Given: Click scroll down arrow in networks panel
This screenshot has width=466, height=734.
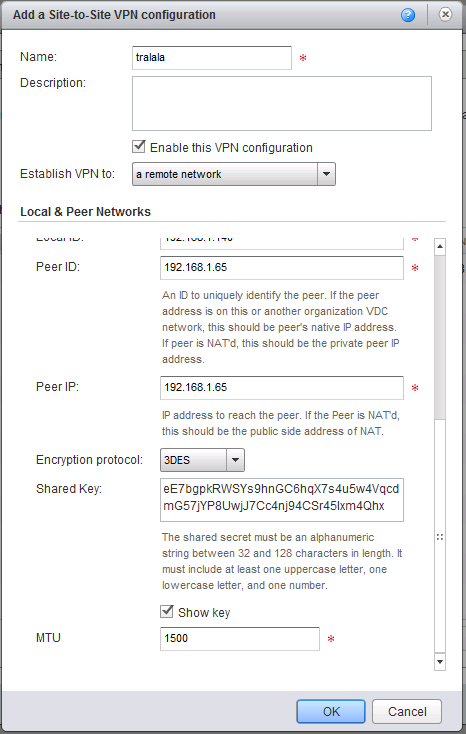Looking at the screenshot, I should [x=440, y=661].
